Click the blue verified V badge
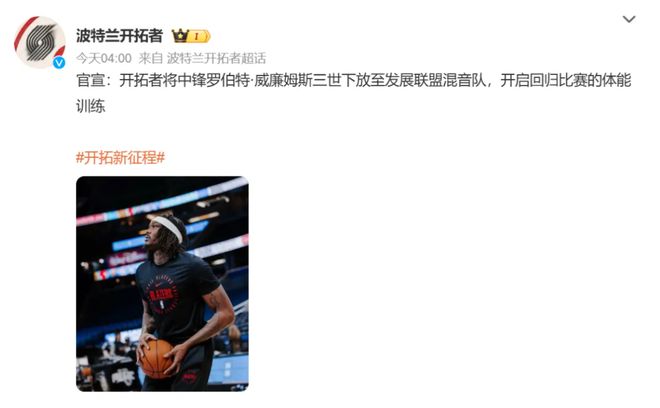Viewport: 660px width, 408px height. coord(59,63)
